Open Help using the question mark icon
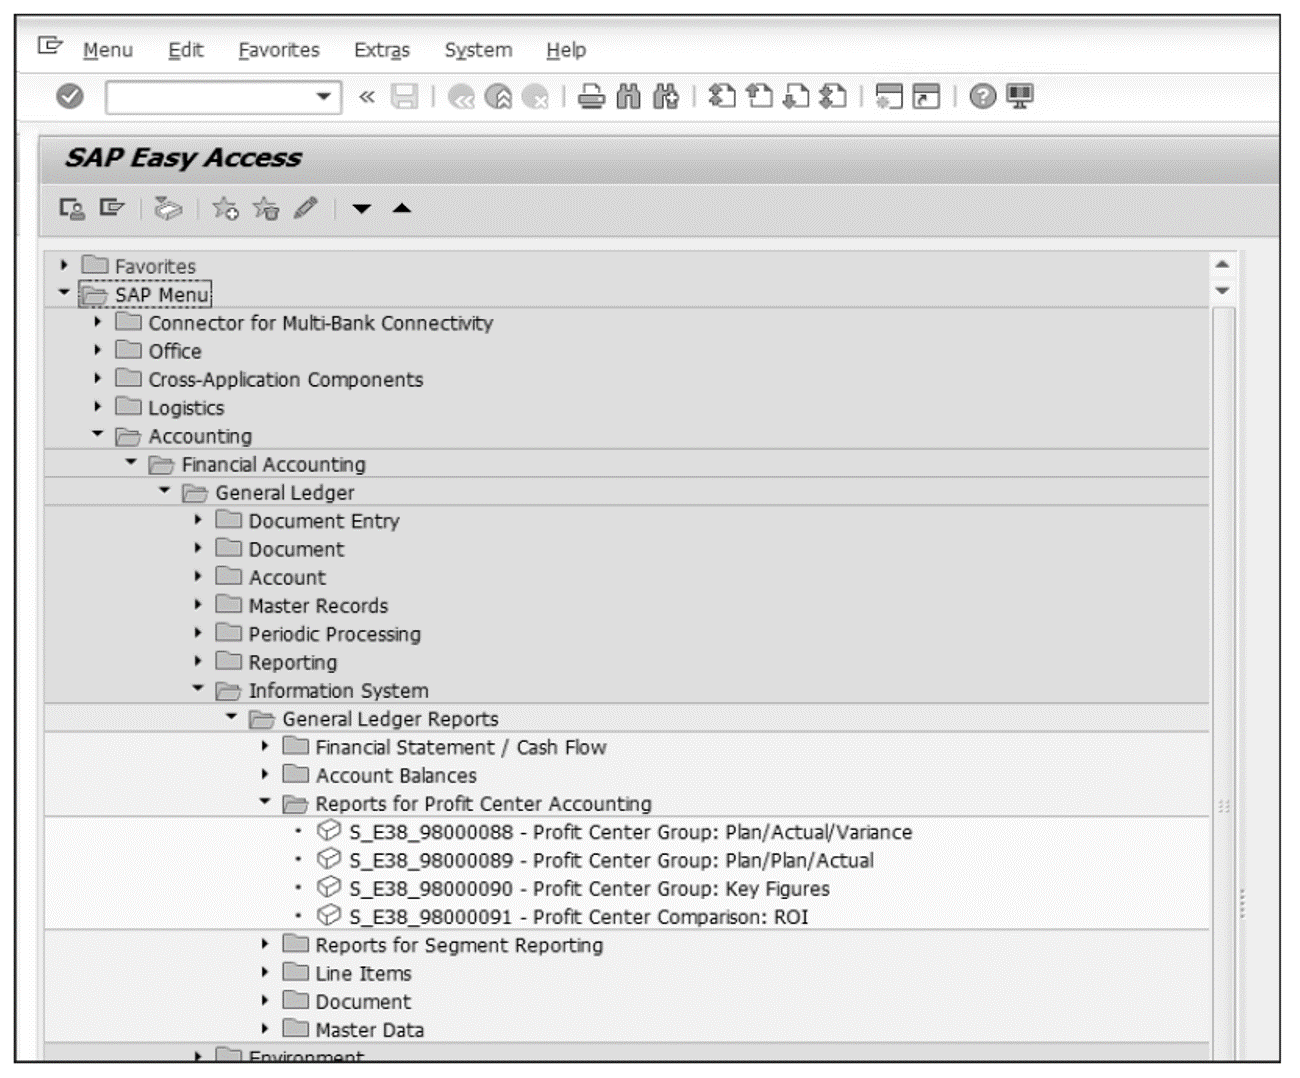The image size is (1300, 1078). 985,97
